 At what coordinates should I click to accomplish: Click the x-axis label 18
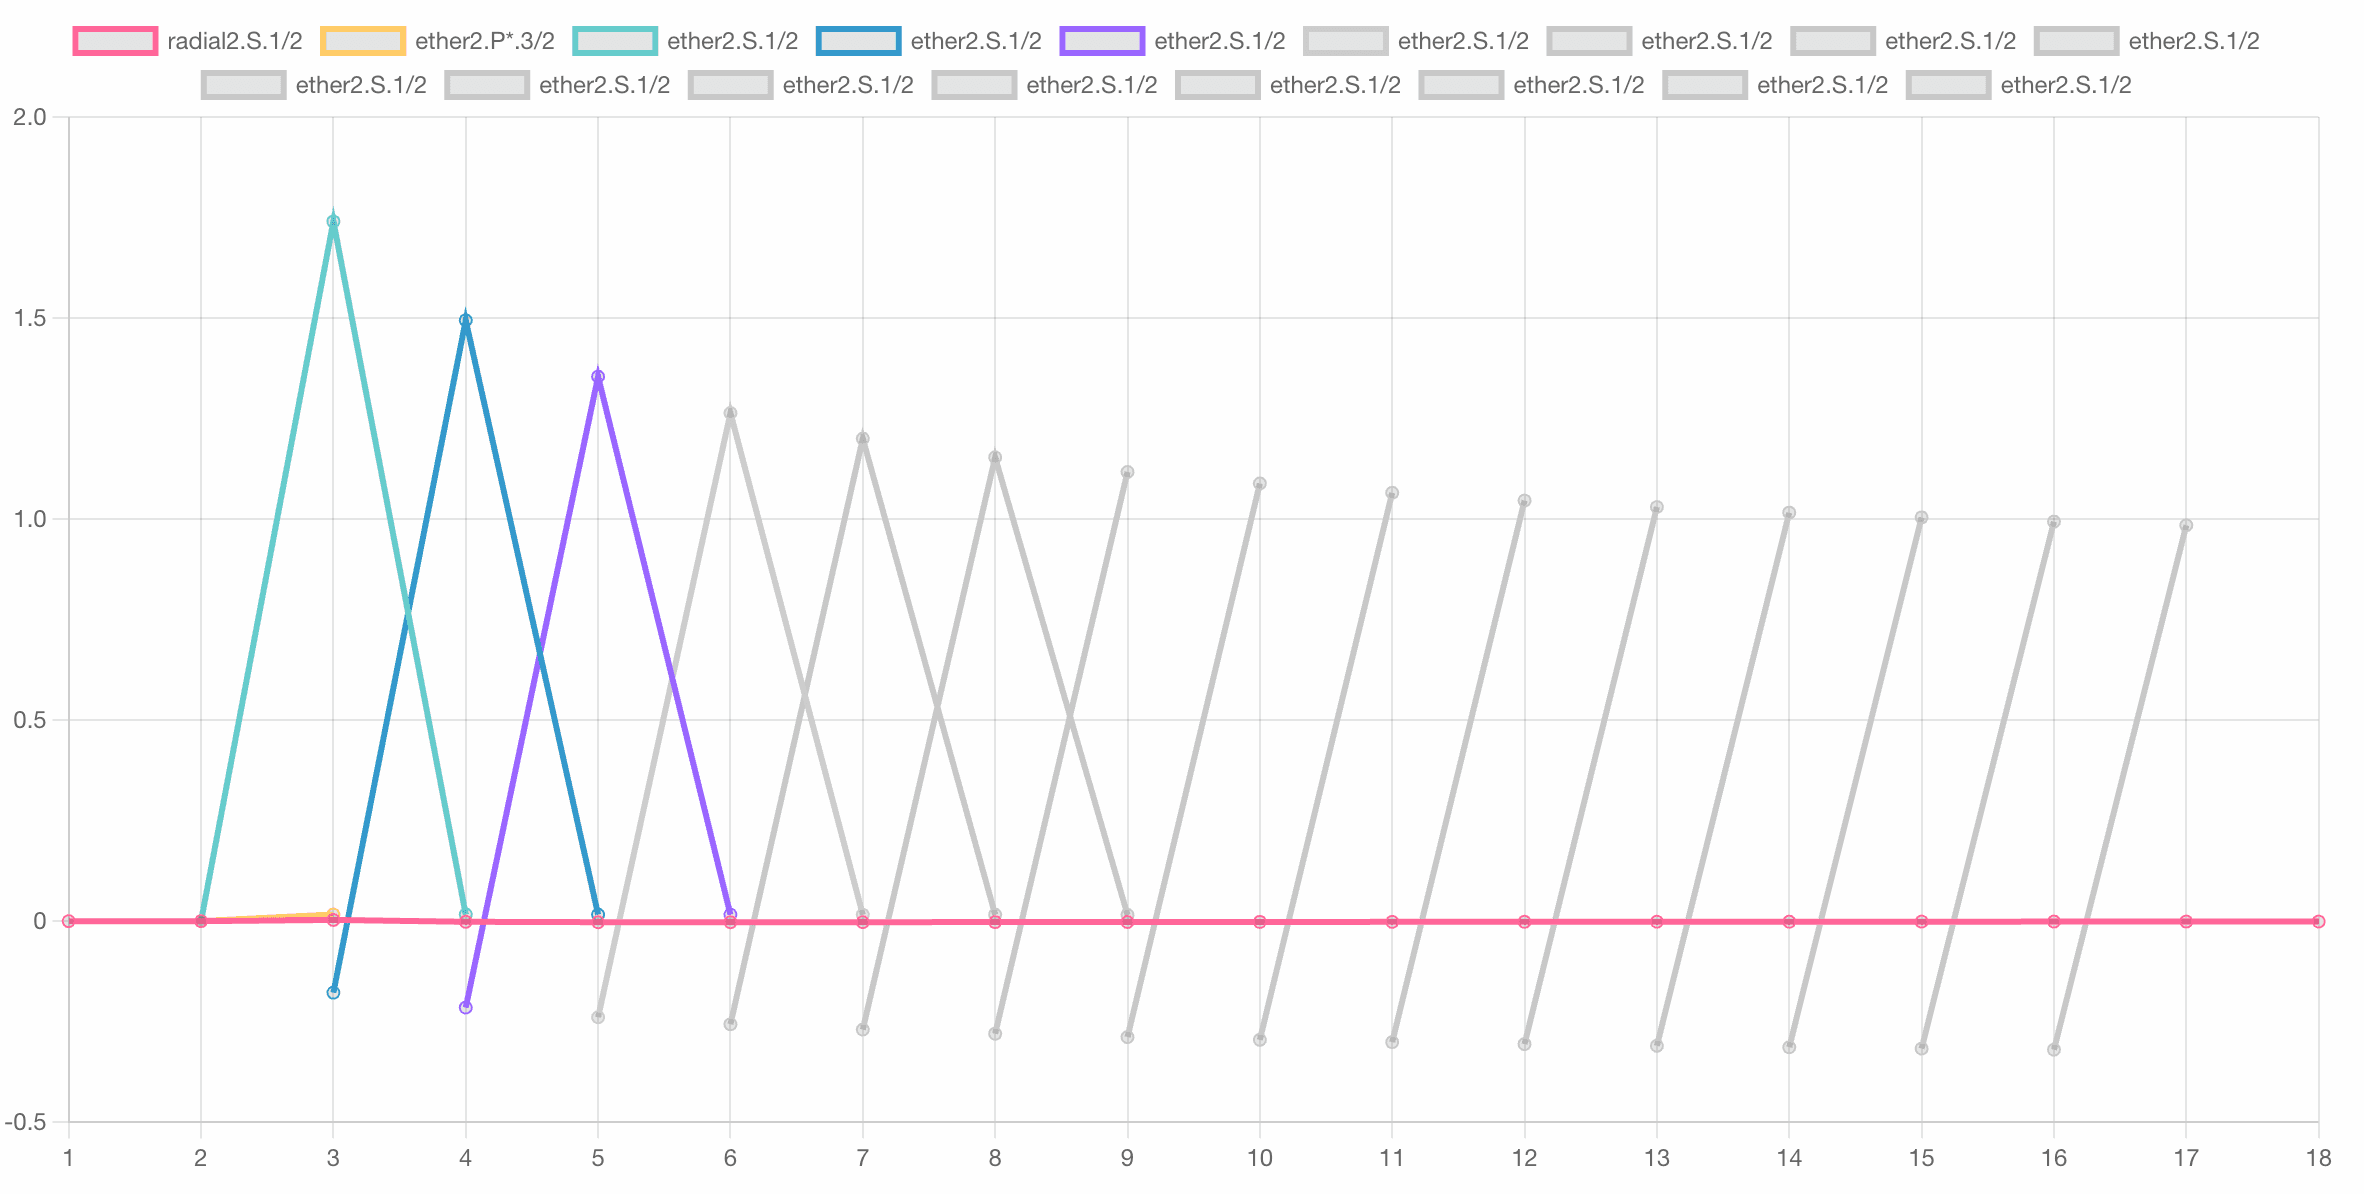(x=2318, y=1158)
